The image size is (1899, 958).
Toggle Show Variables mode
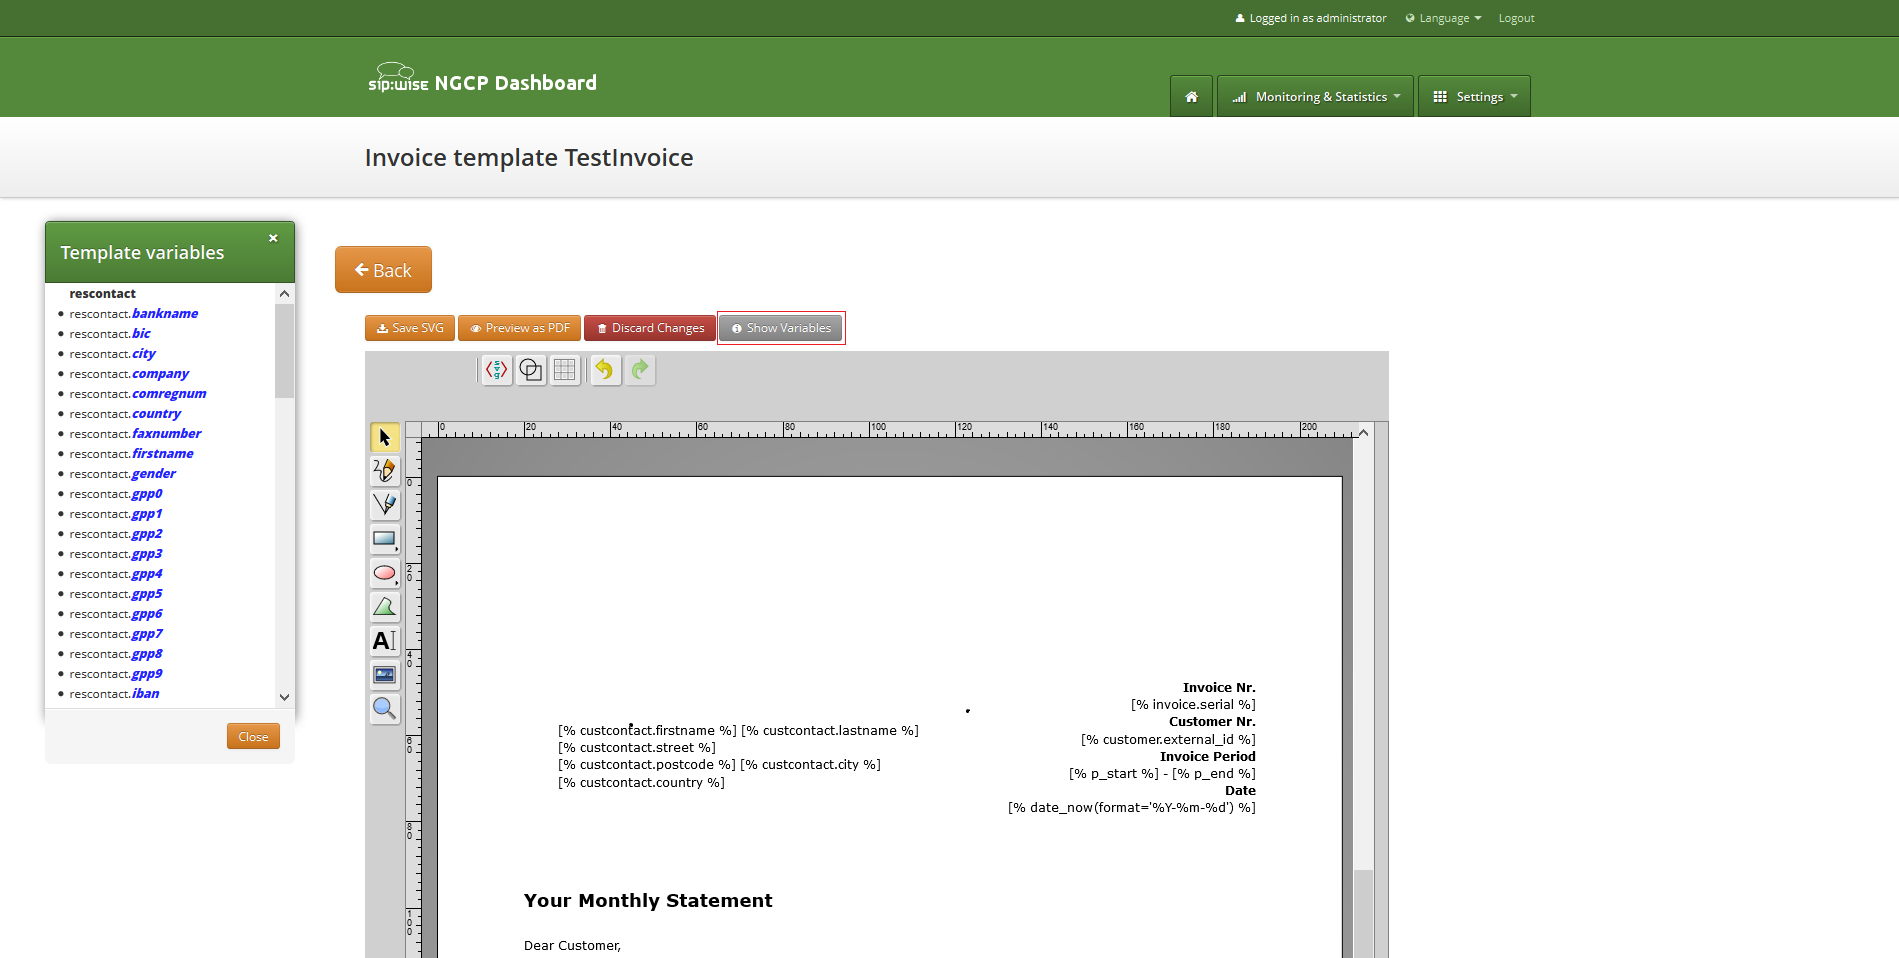[x=781, y=327]
